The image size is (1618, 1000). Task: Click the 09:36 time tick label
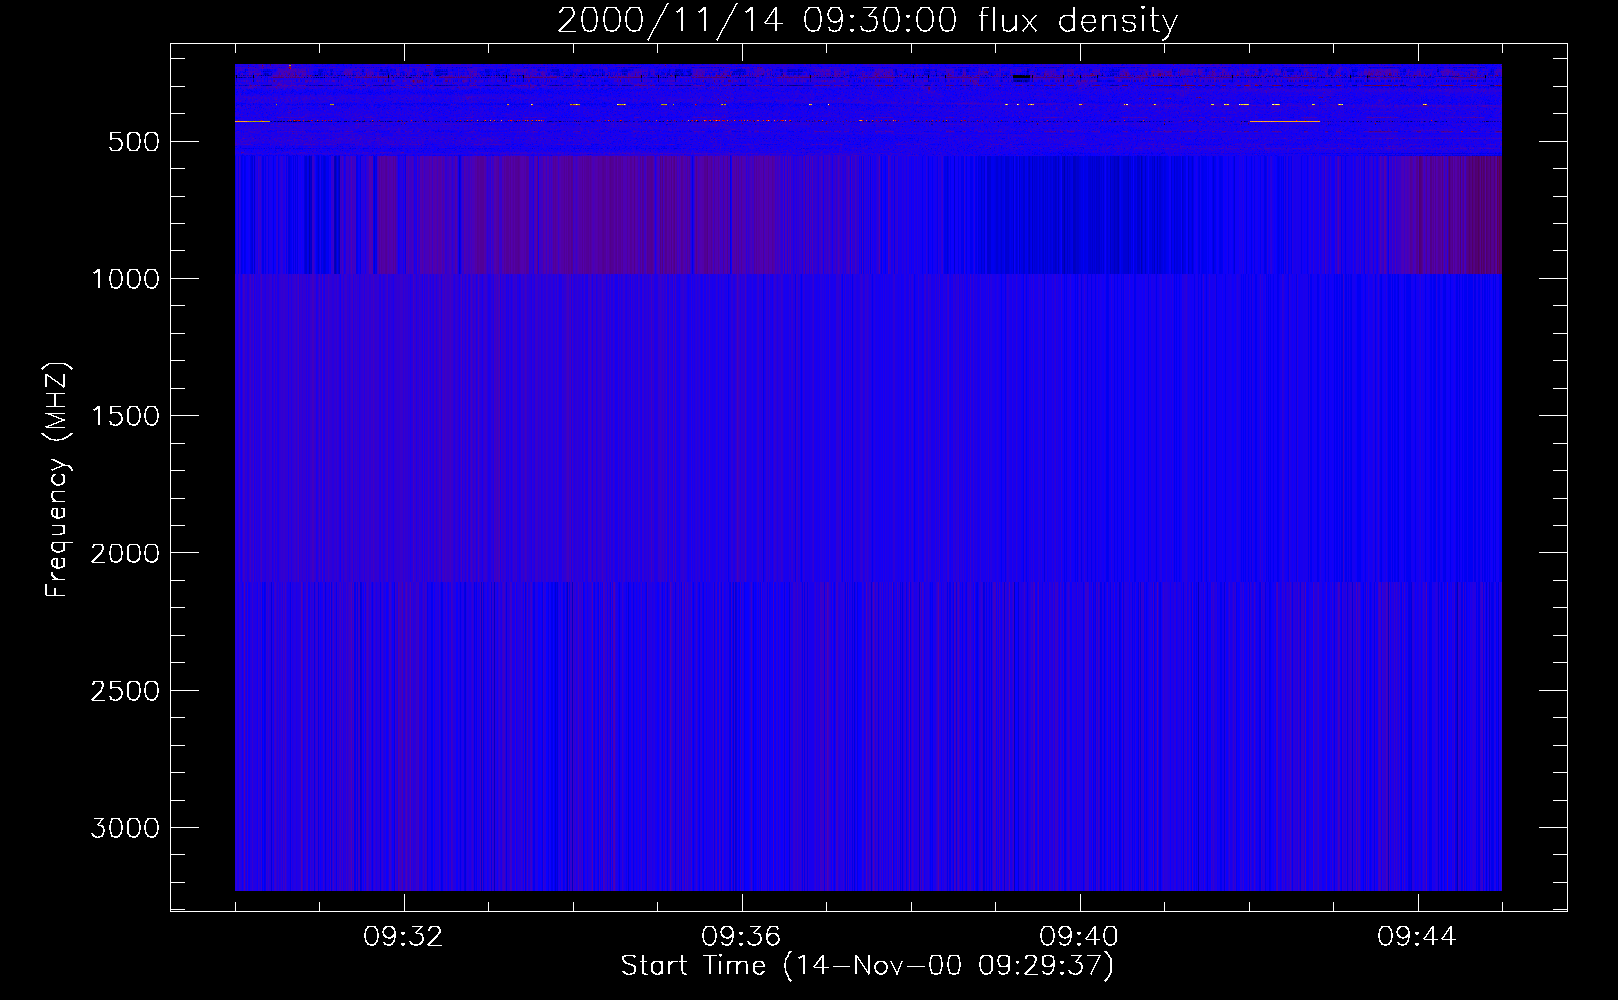pos(741,937)
